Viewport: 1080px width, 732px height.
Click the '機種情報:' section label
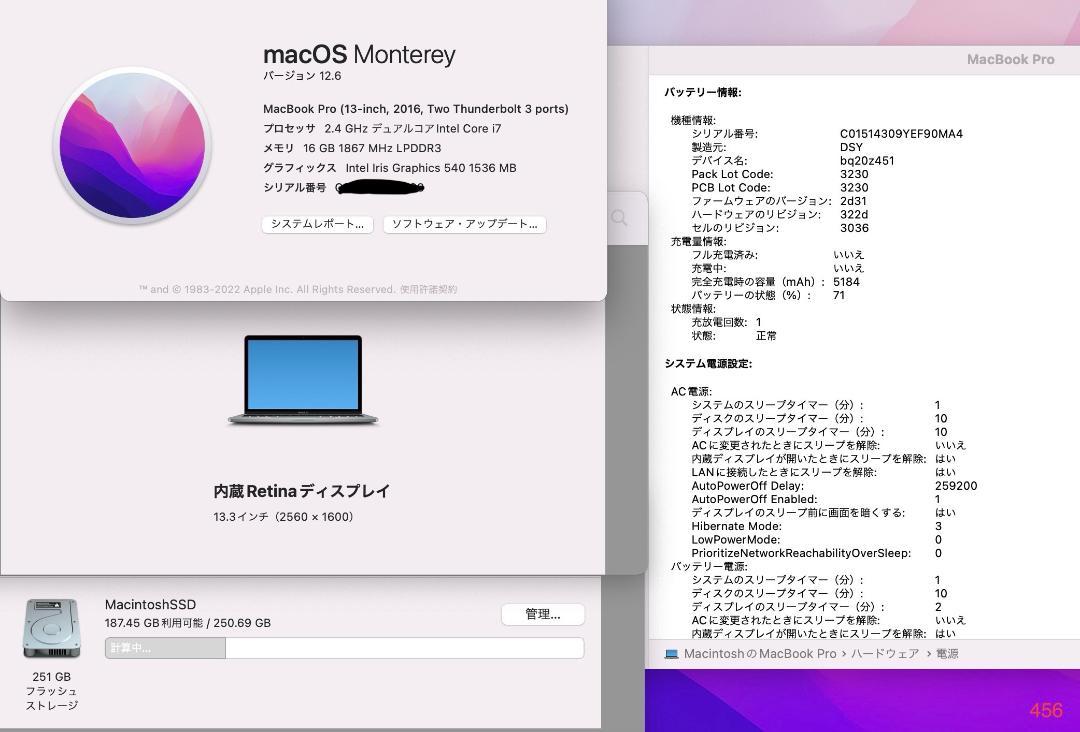(x=694, y=120)
